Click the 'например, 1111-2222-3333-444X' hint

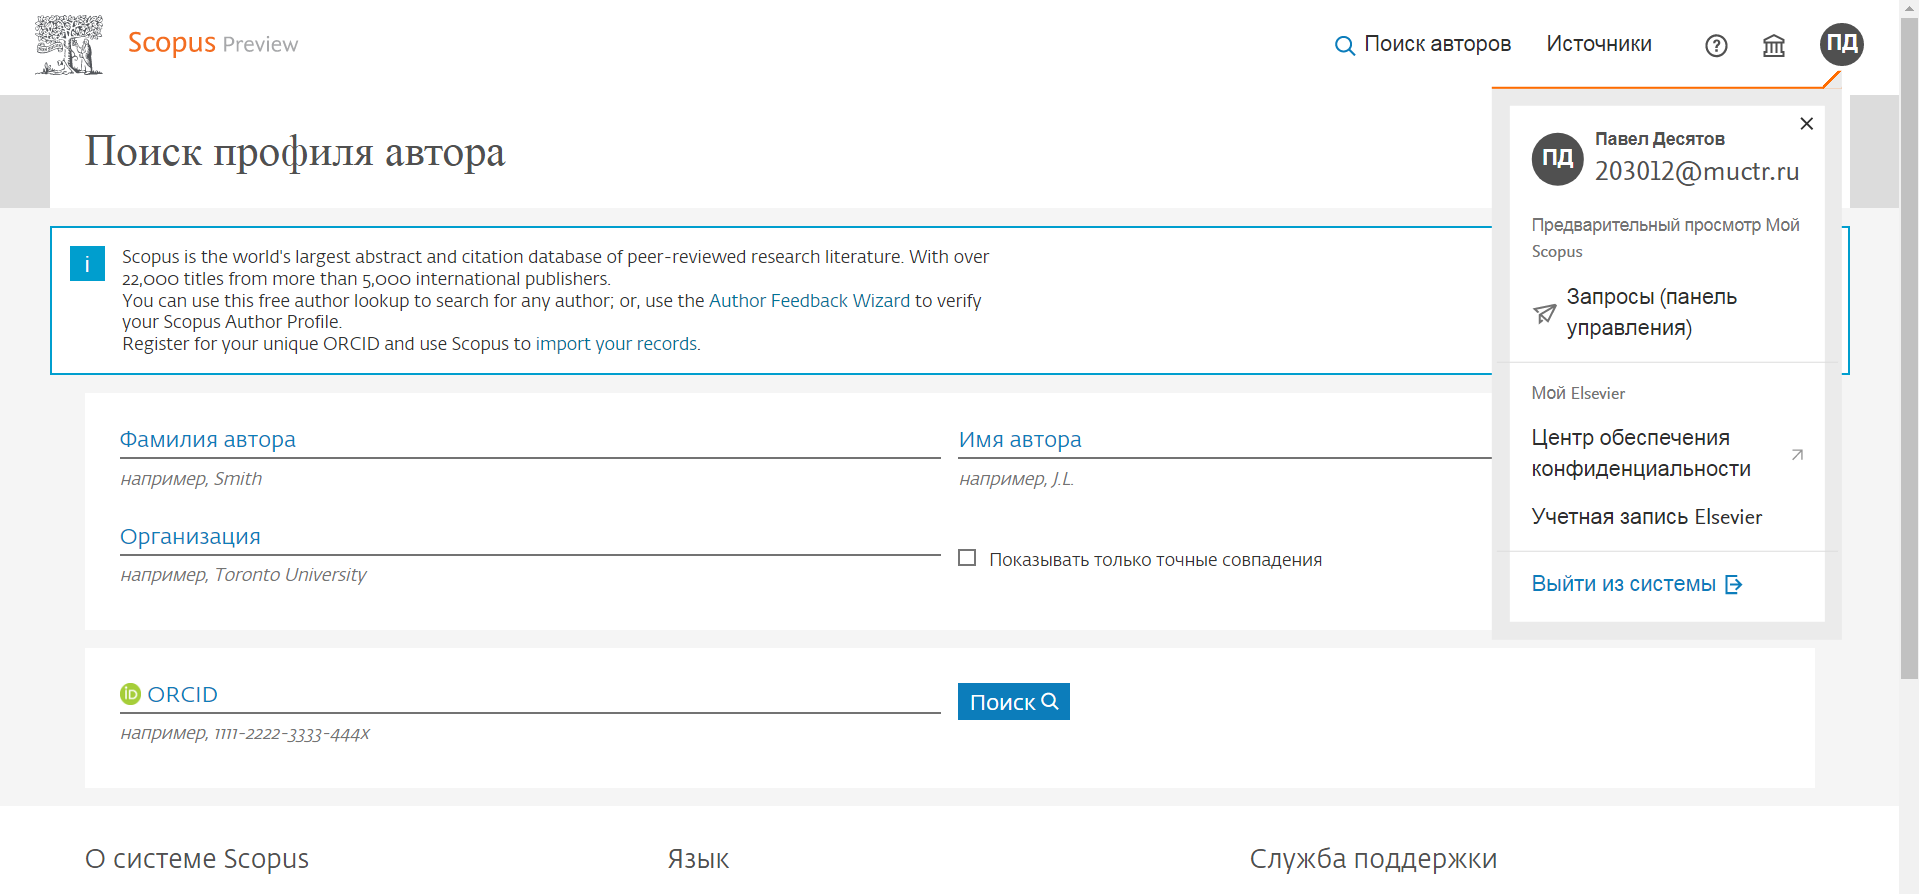click(x=245, y=734)
